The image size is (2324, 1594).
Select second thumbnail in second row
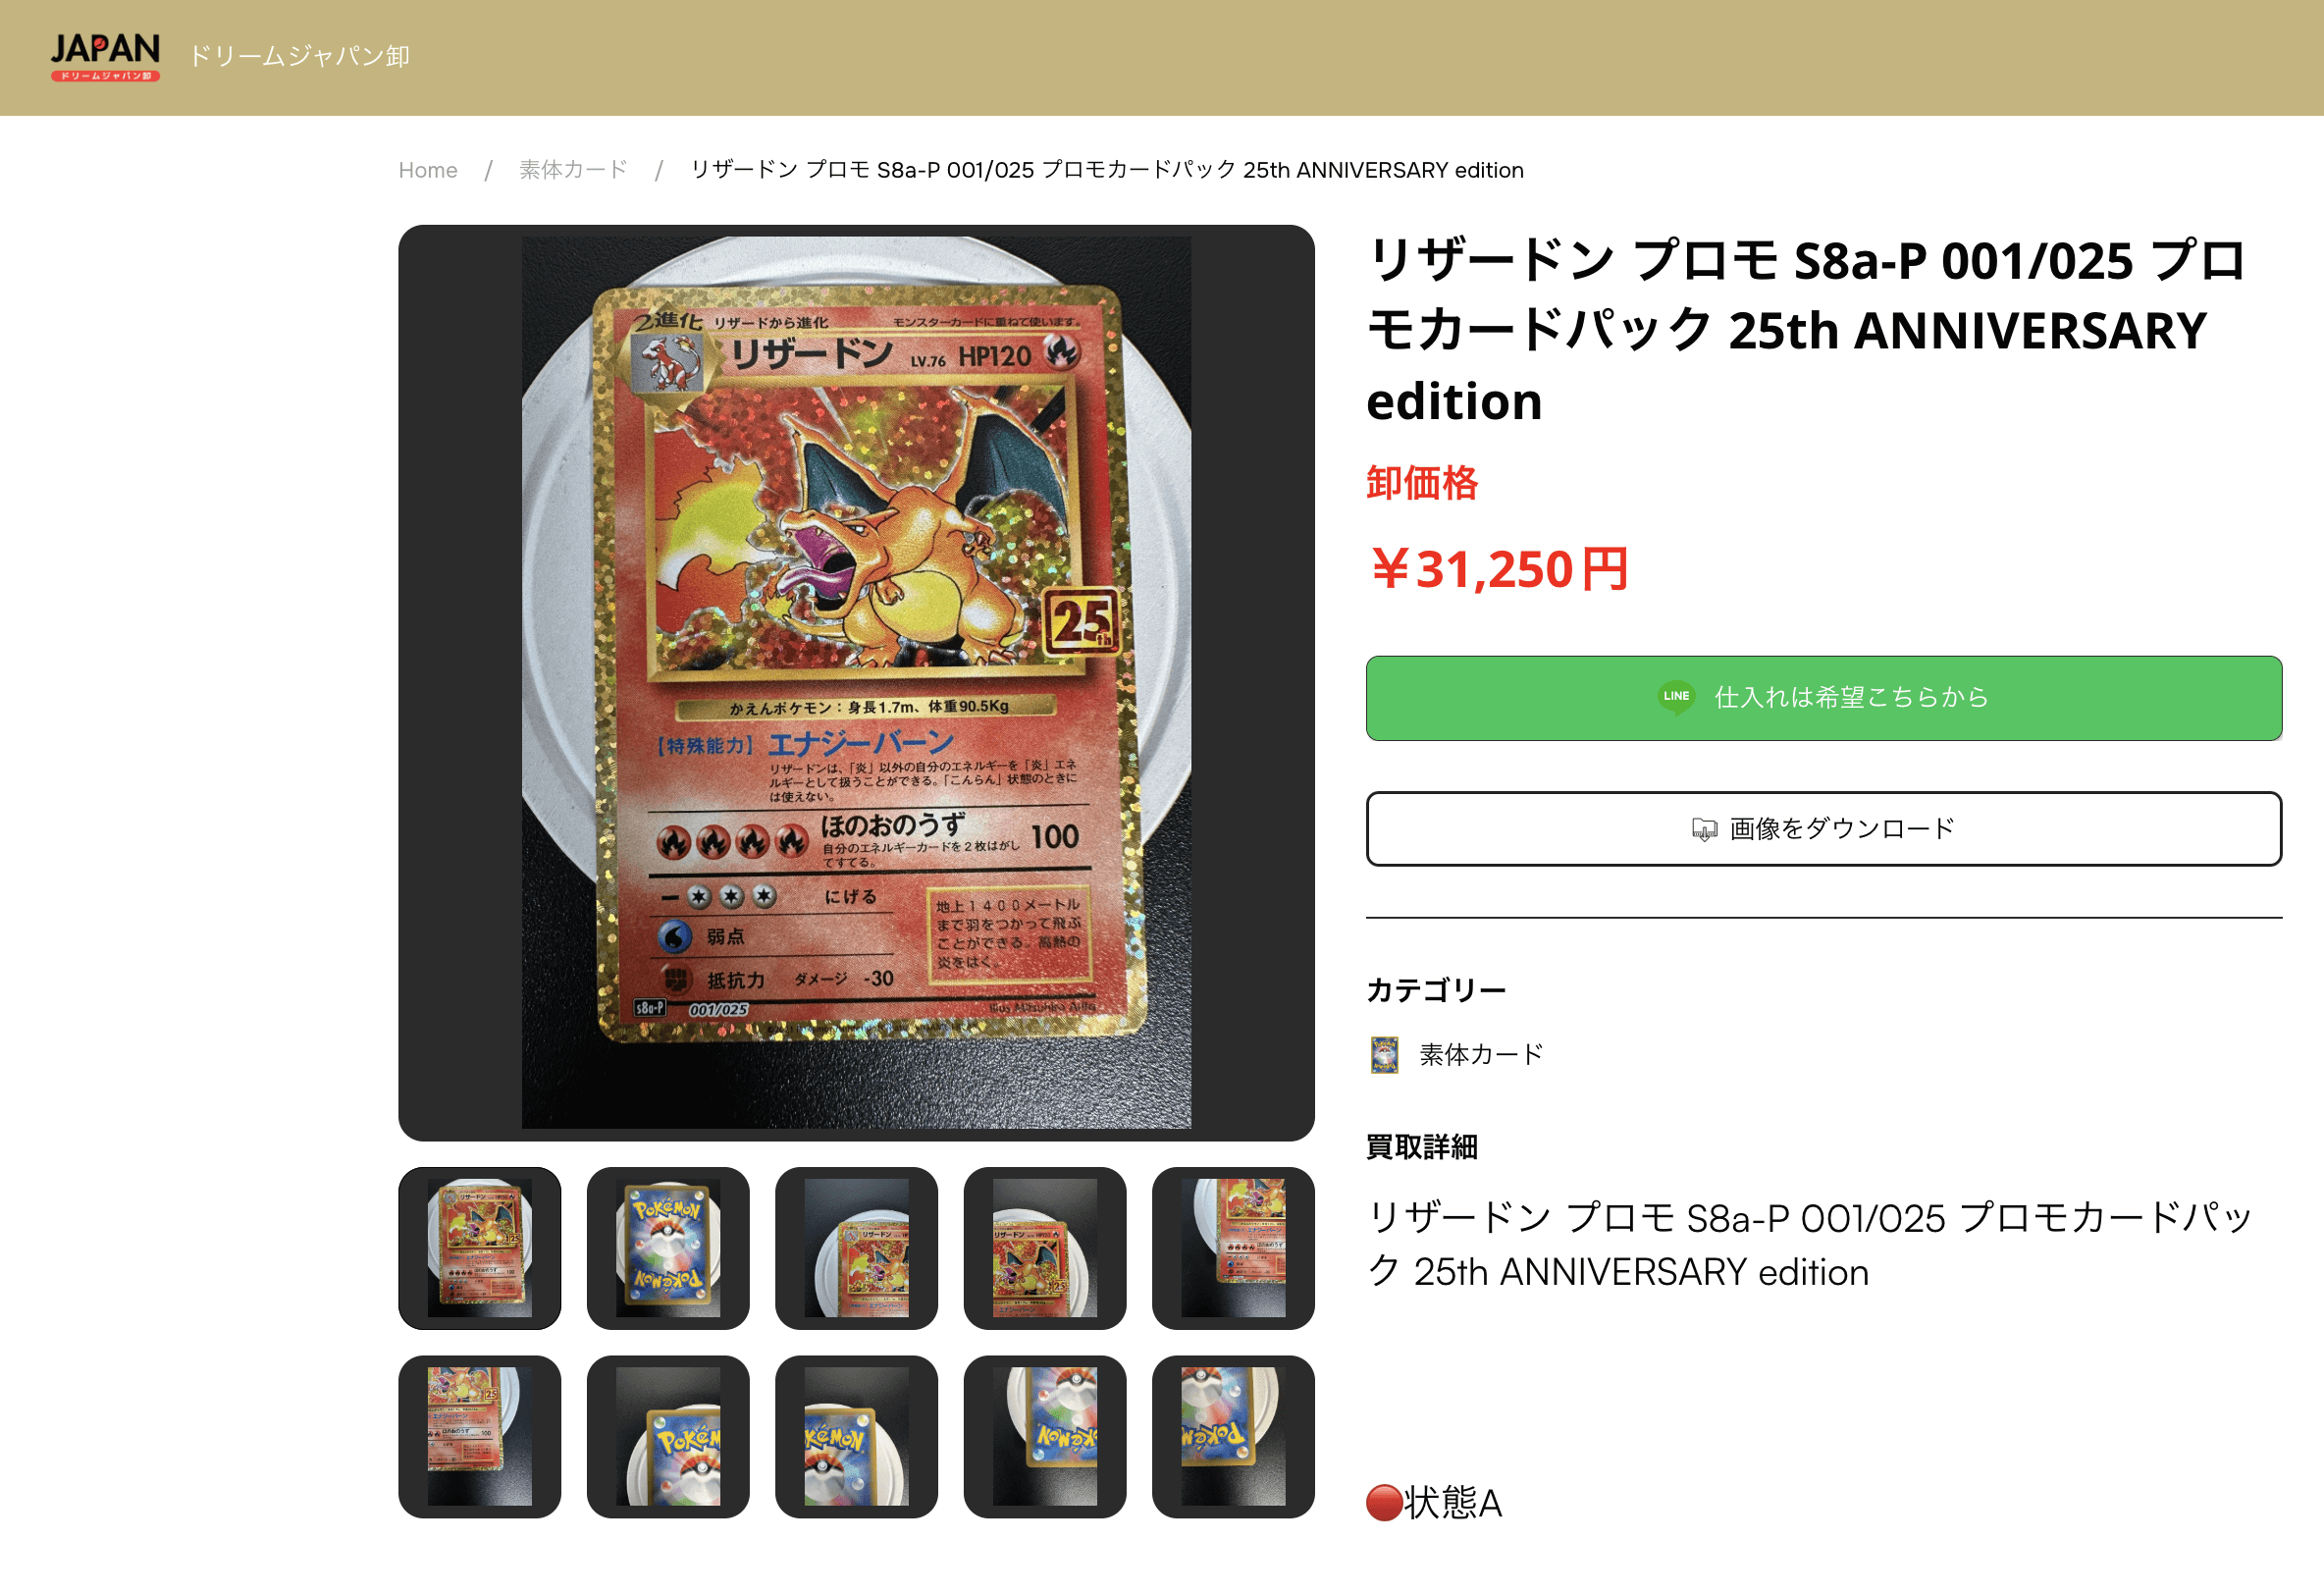coord(668,1437)
